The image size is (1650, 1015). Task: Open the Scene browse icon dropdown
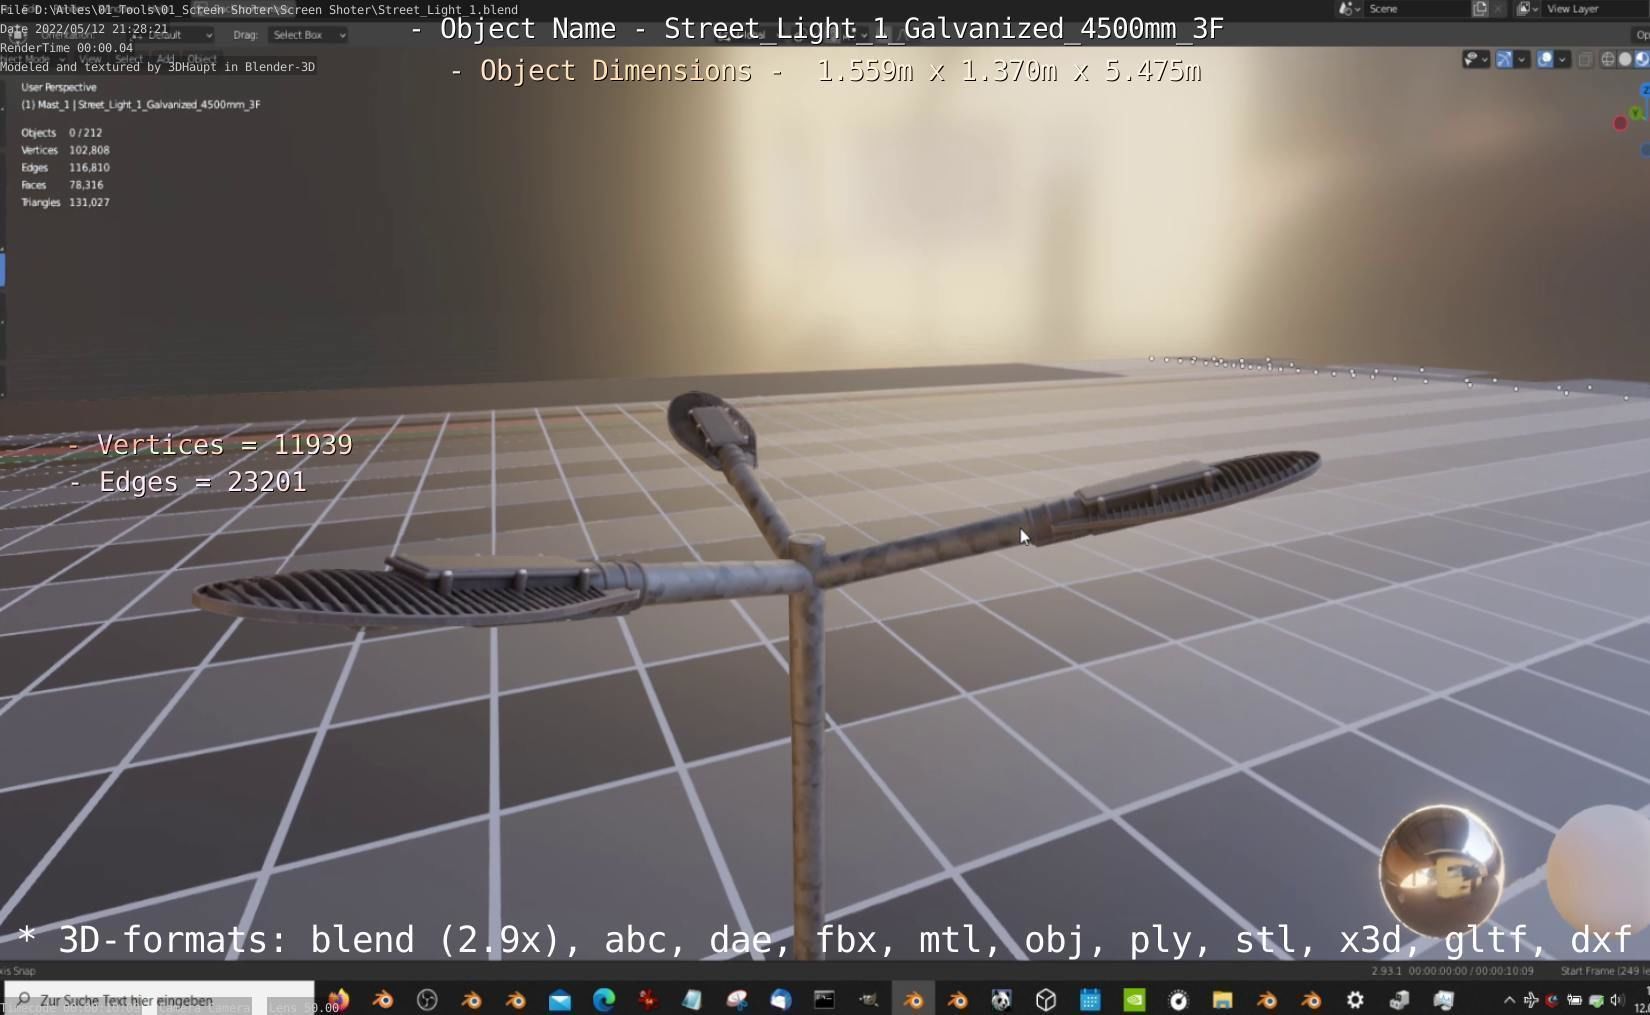point(1350,8)
